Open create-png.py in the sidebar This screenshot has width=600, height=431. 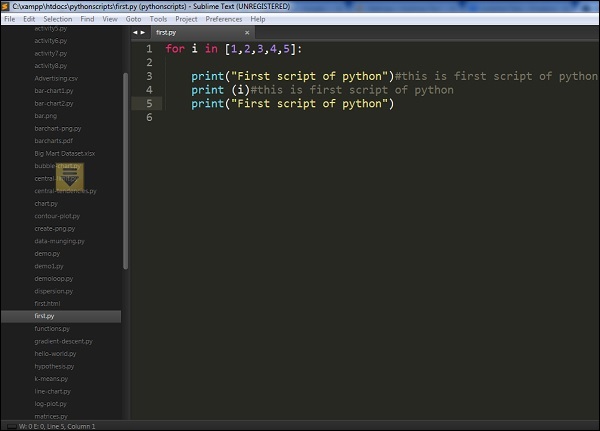(55, 229)
